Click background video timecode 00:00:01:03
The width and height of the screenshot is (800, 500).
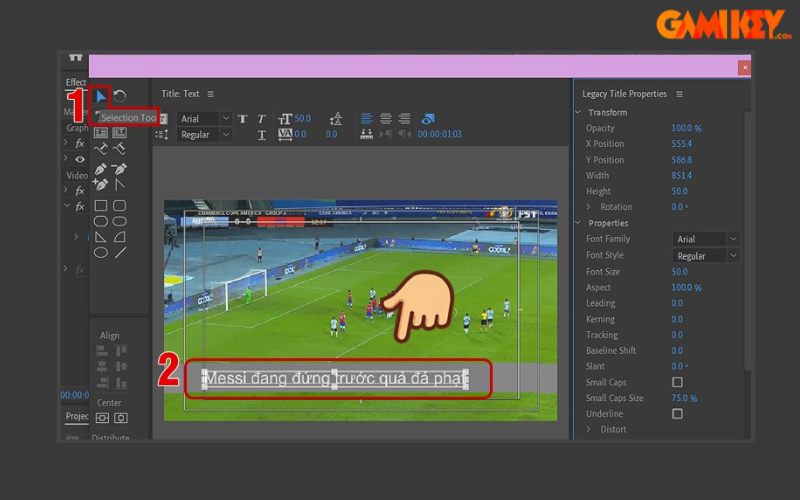440,134
